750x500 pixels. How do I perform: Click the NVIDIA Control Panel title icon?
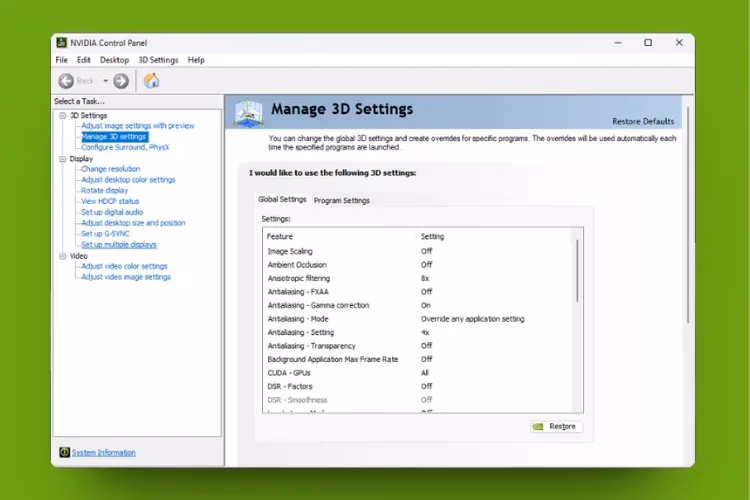pyautogui.click(x=62, y=43)
